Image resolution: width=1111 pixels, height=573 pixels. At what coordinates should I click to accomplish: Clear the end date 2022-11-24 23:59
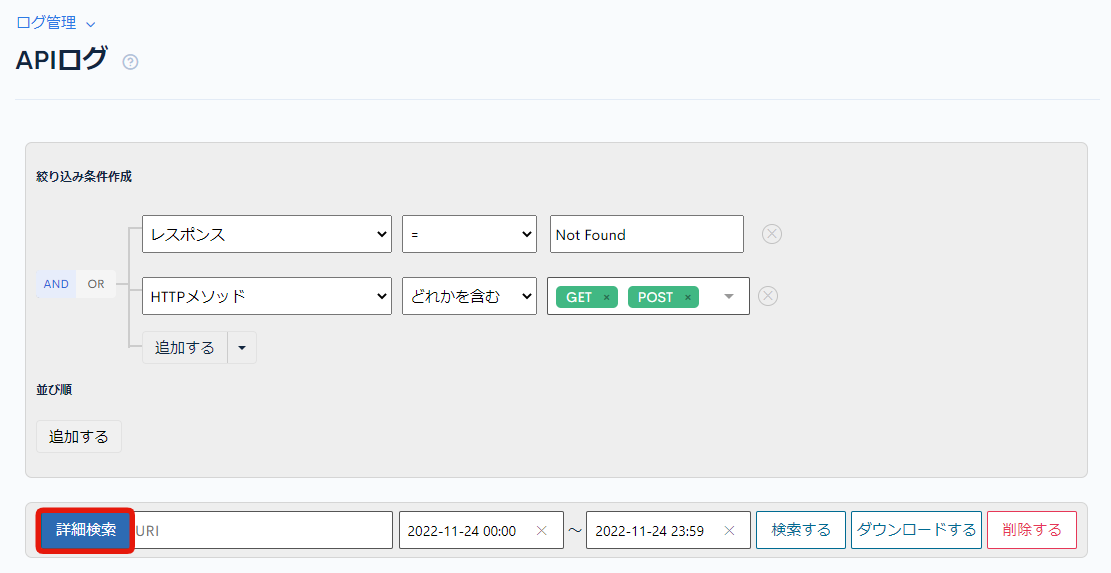tap(729, 531)
